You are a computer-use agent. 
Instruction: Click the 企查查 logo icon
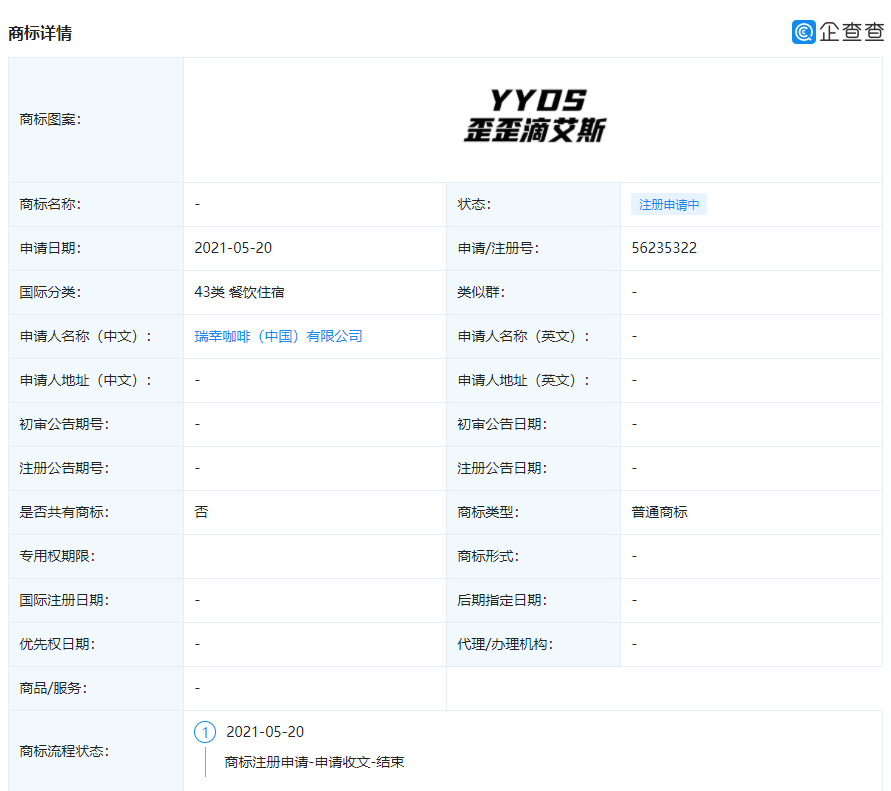(803, 32)
